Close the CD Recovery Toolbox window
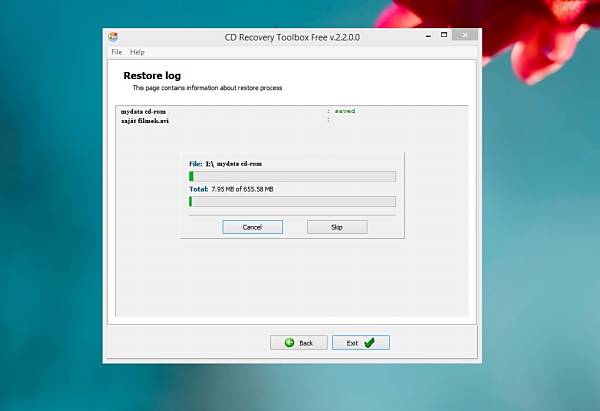The height and width of the screenshot is (411, 600). (x=465, y=35)
